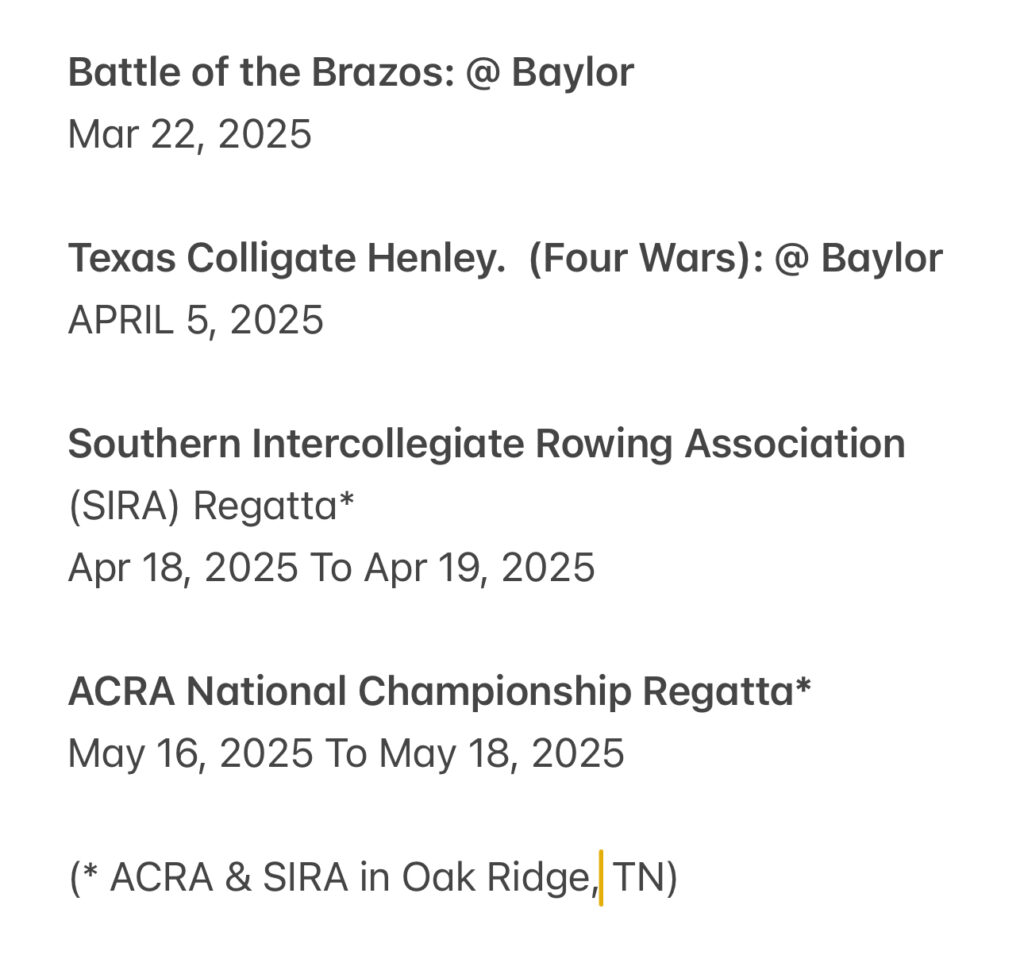
Task: Click the start date 'May 16, 2025'
Action: [x=191, y=753]
